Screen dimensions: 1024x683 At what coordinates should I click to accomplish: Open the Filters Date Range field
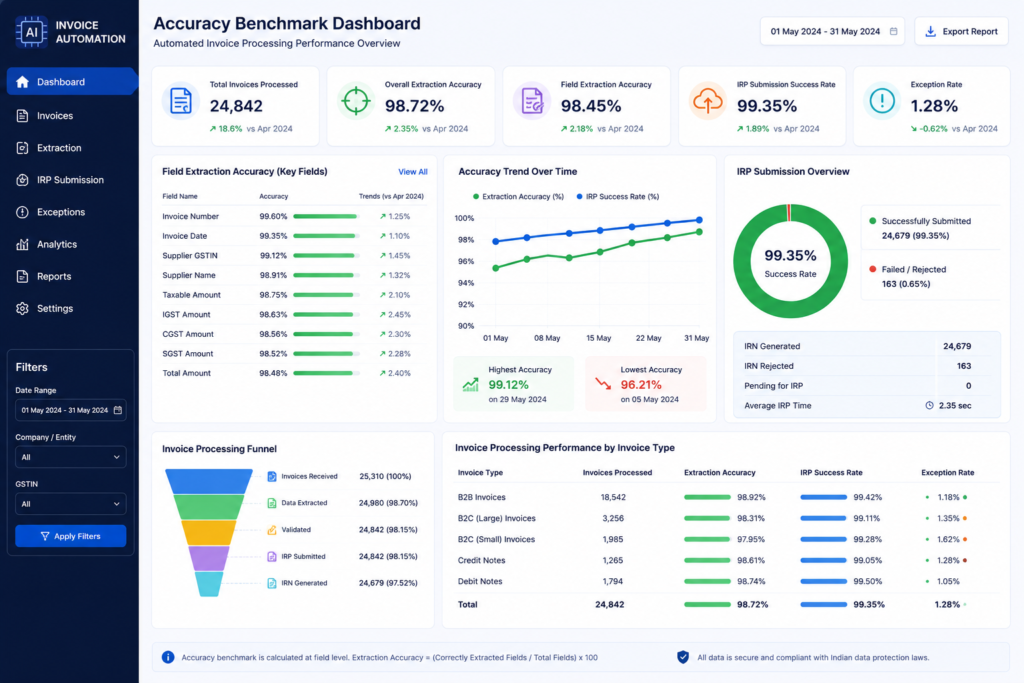pos(71,410)
